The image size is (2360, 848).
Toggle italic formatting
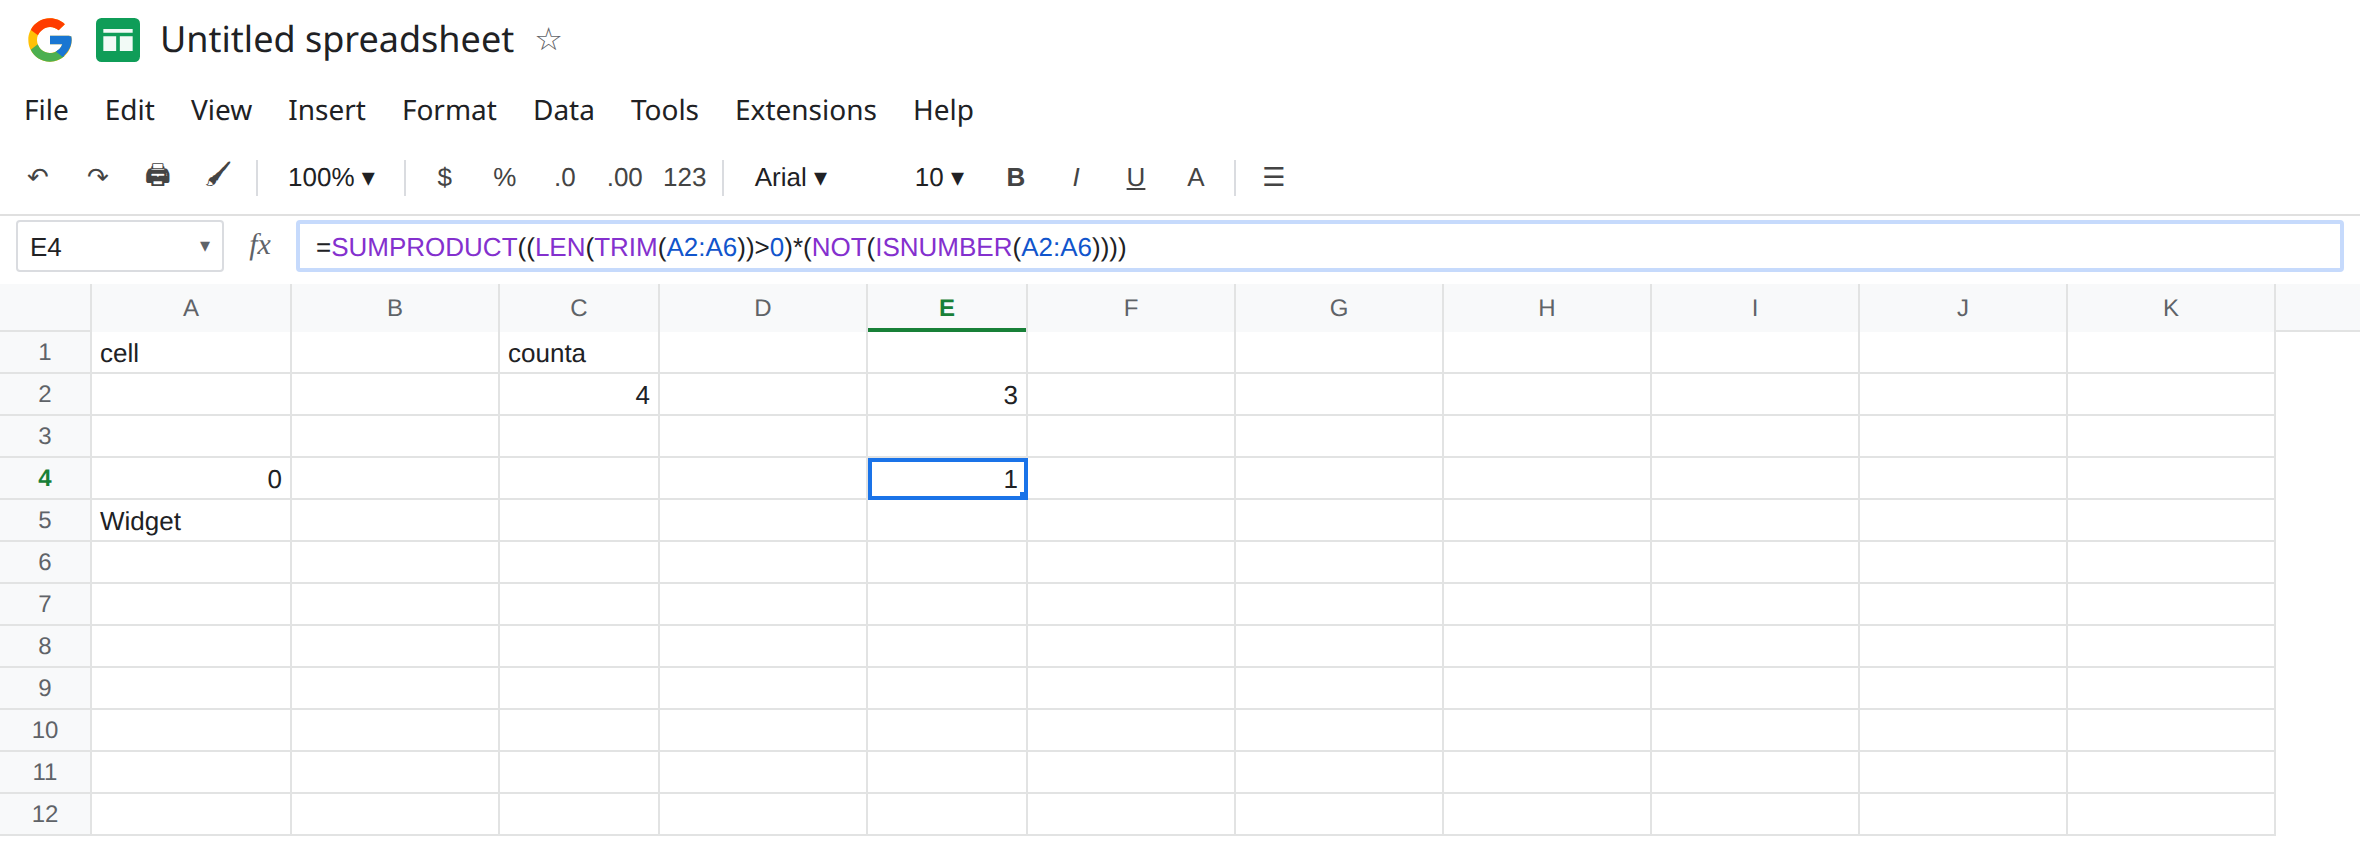pos(1075,177)
